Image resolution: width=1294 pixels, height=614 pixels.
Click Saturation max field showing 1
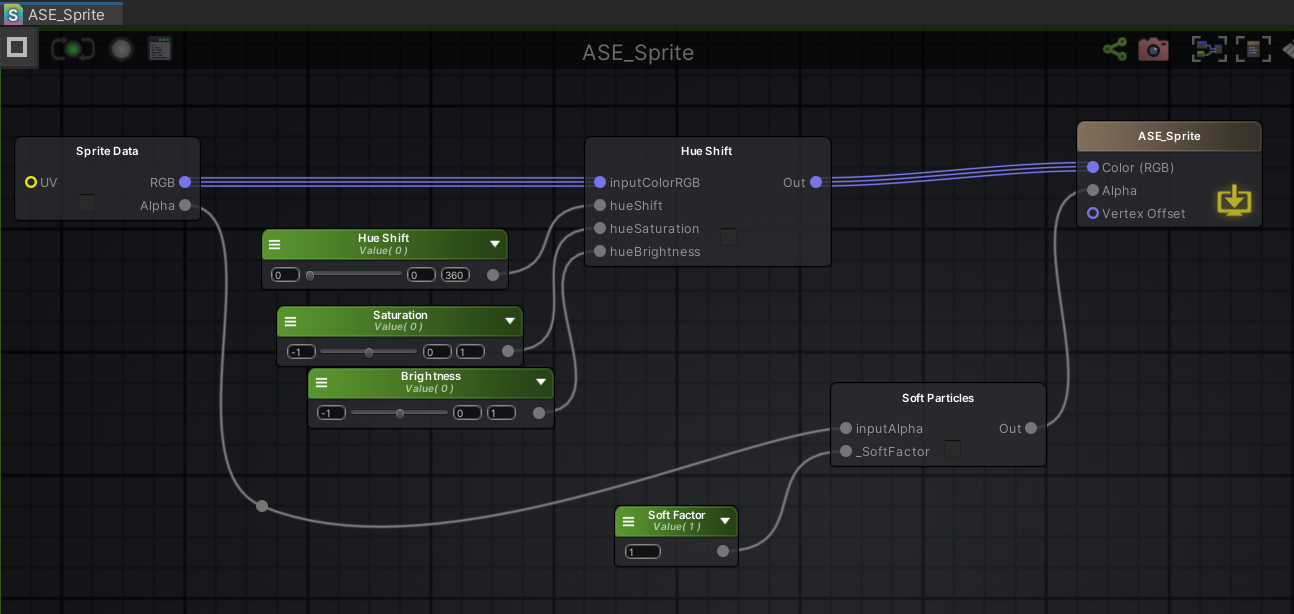(471, 352)
